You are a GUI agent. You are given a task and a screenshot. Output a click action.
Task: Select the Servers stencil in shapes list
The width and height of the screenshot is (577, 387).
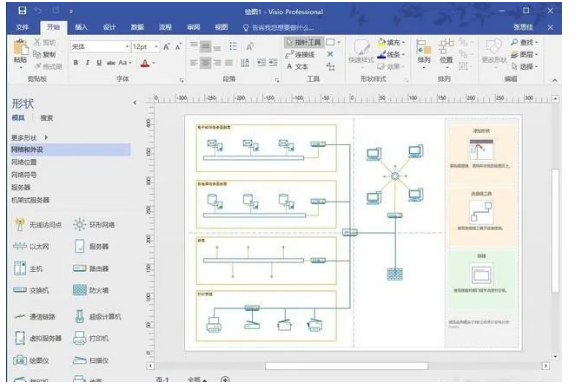point(21,187)
